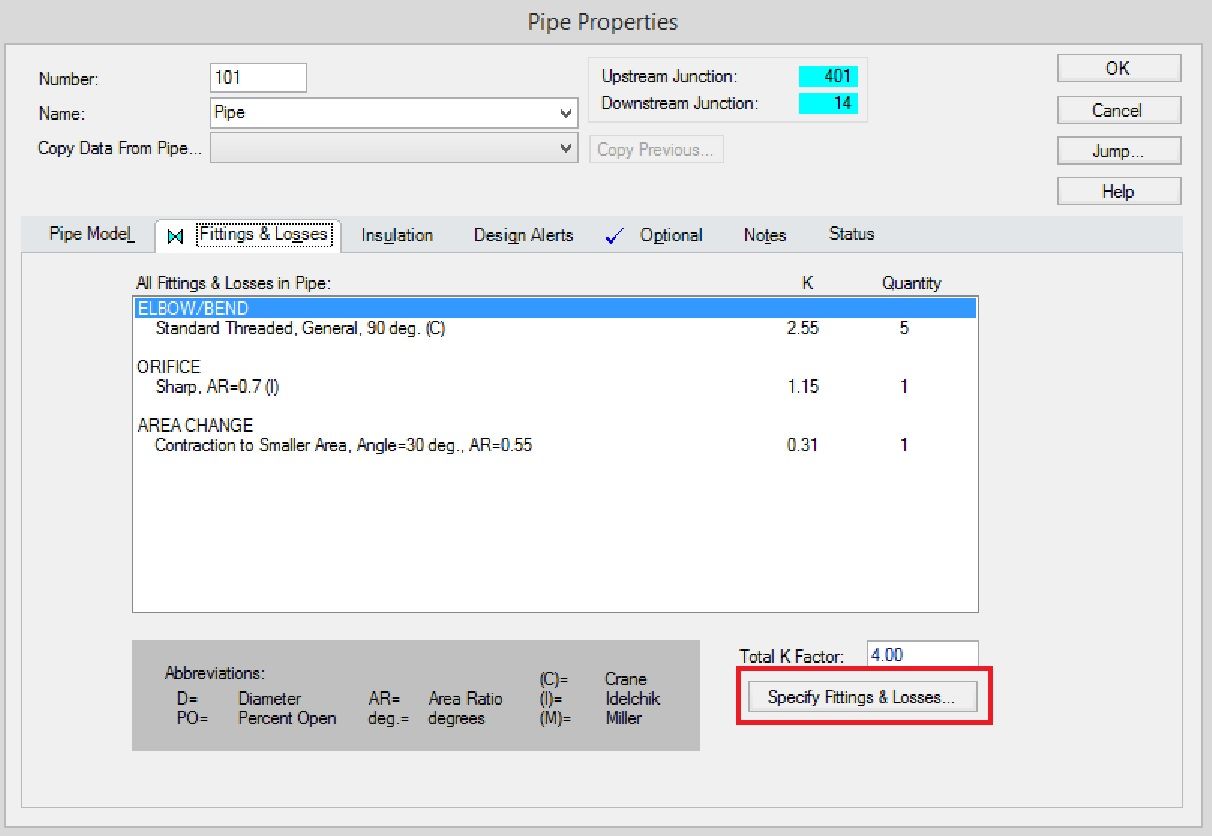
Task: Select the ORIFICE heading in the list
Action: [x=169, y=367]
